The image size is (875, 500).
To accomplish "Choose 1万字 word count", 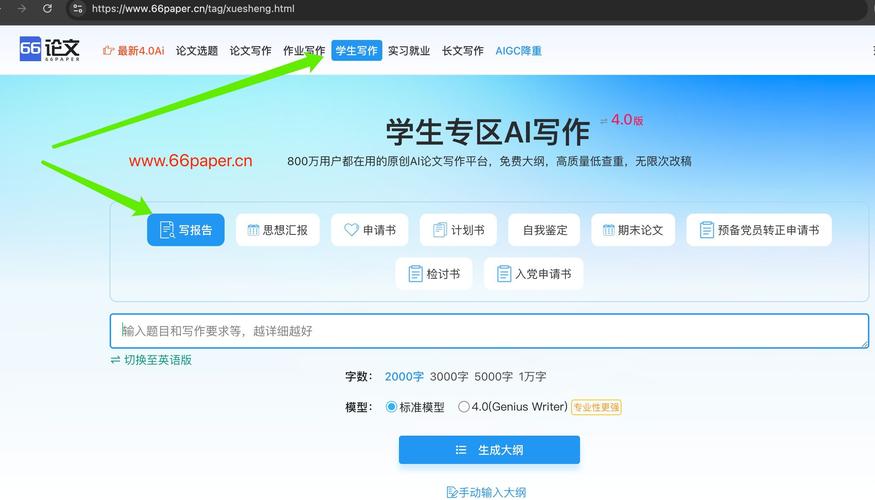I will 532,377.
